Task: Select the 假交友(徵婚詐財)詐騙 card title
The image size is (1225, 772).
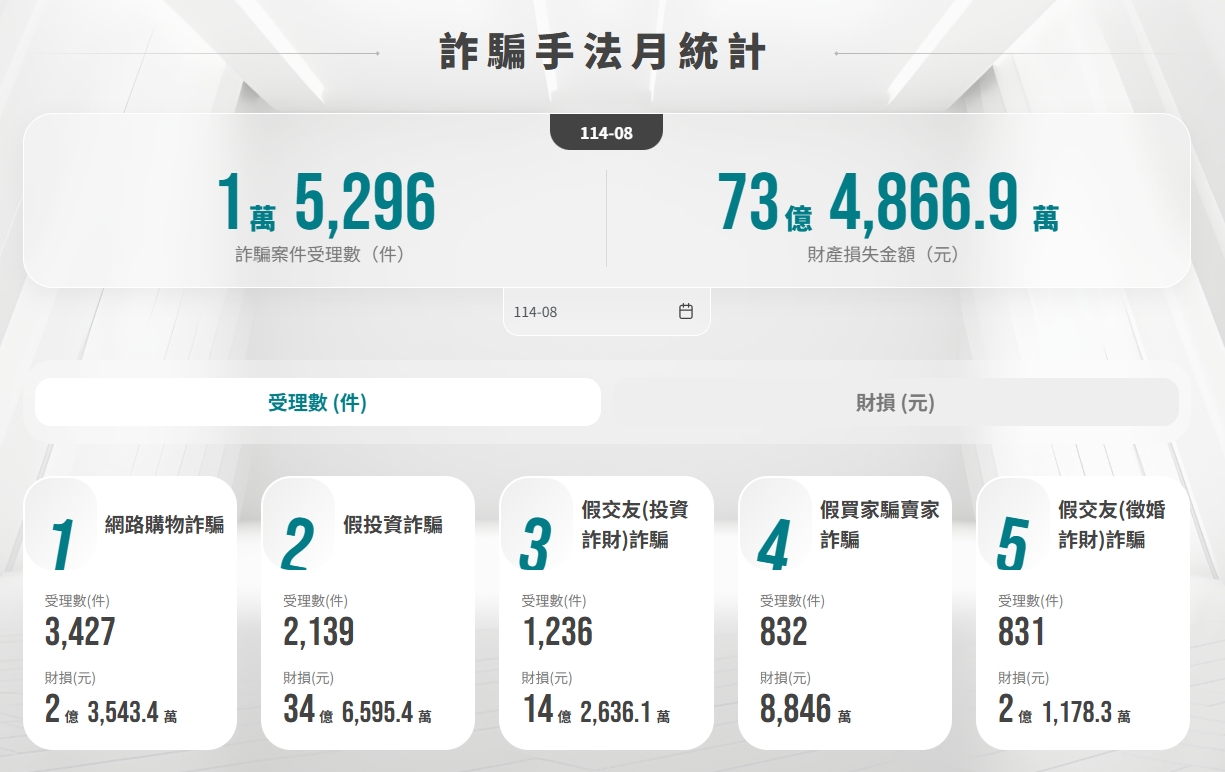Action: coord(1112,525)
